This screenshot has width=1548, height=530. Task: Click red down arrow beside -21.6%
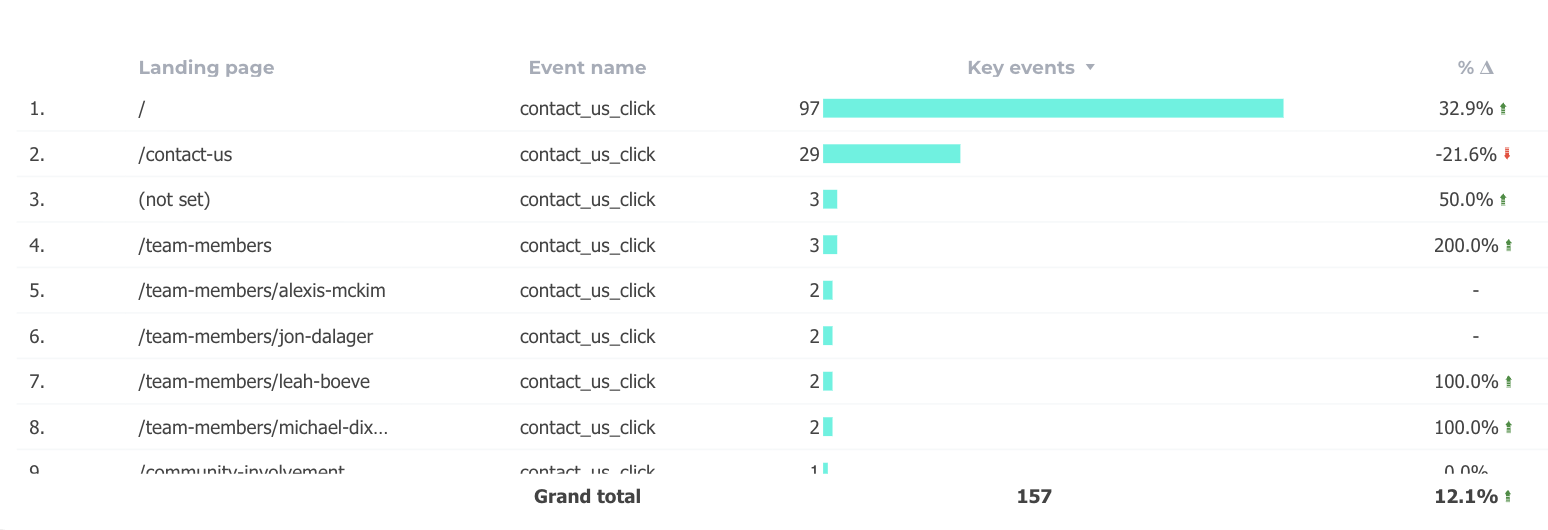click(1507, 155)
